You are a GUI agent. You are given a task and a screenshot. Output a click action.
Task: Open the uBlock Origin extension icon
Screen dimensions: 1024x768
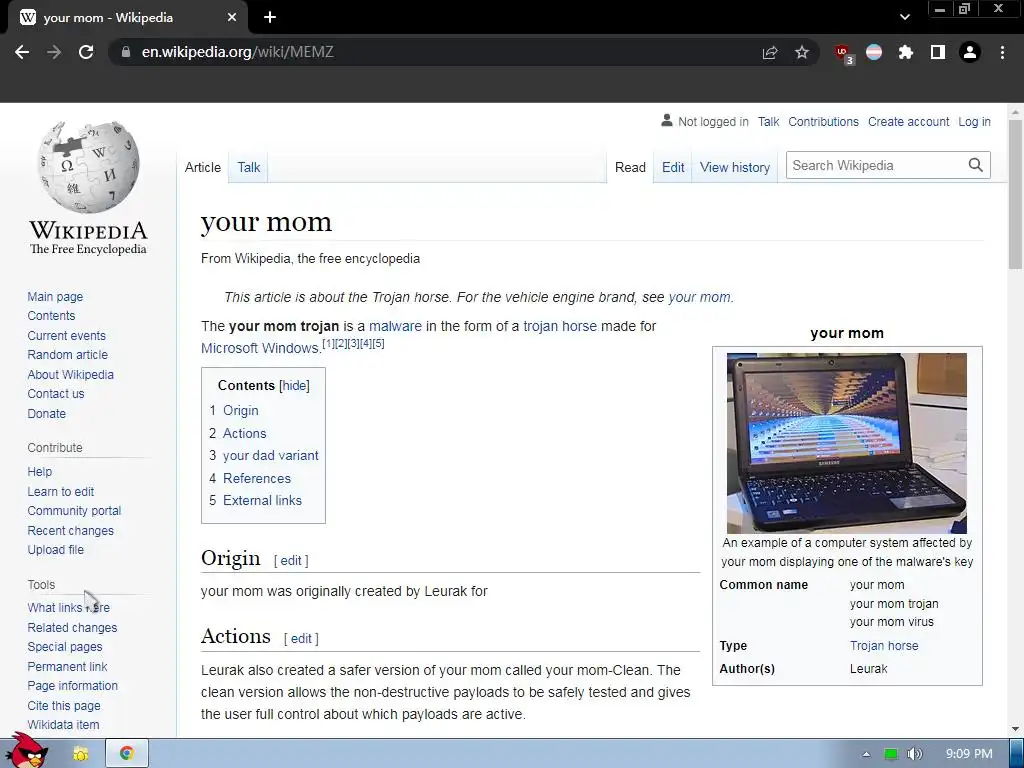tap(844, 54)
